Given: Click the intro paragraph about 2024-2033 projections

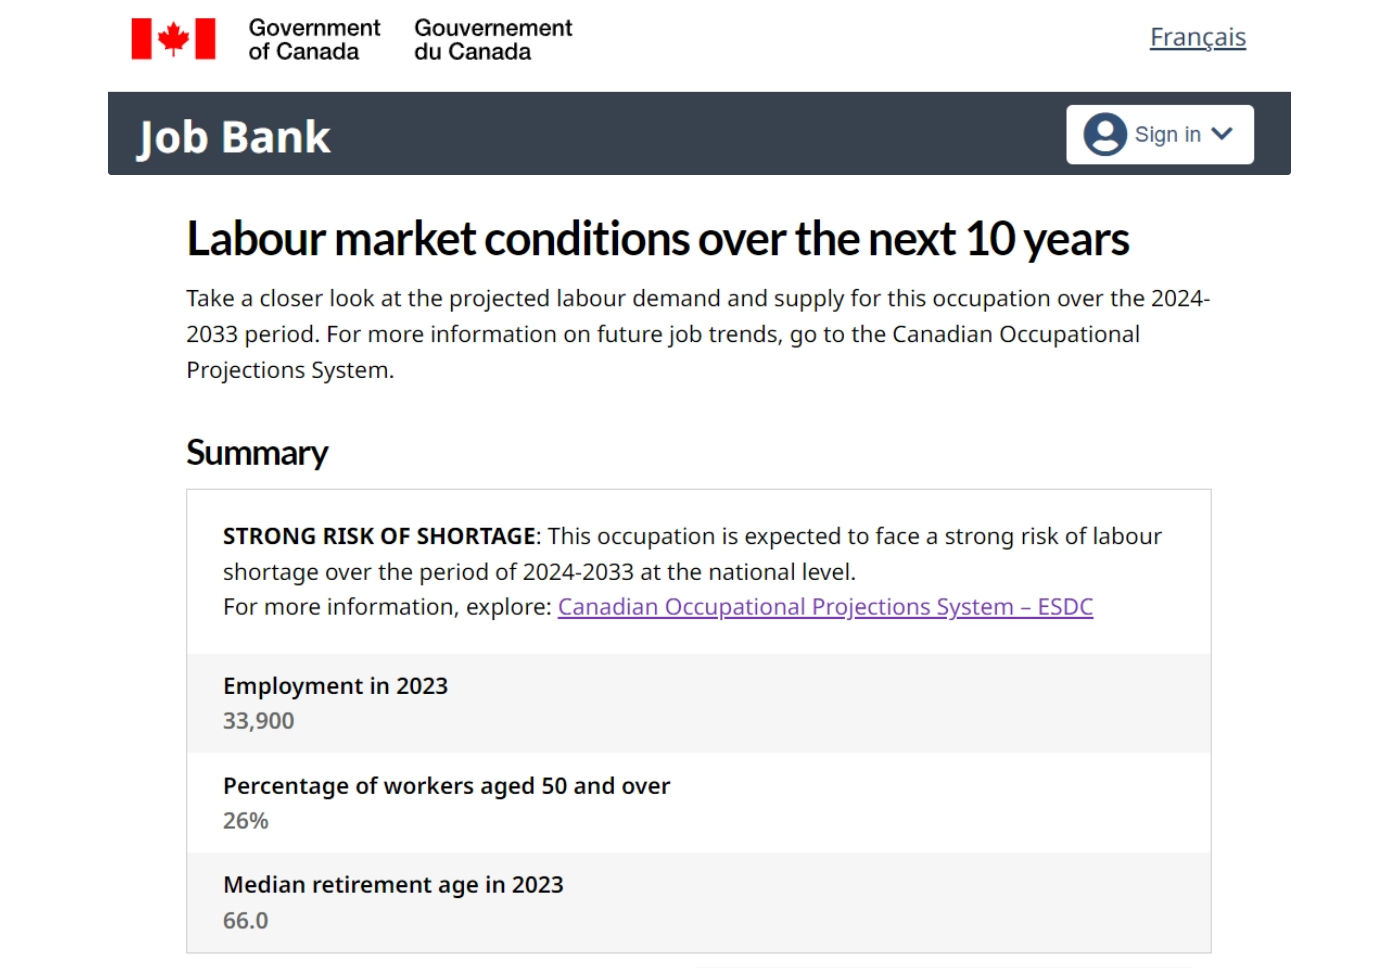Looking at the screenshot, I should point(698,334).
